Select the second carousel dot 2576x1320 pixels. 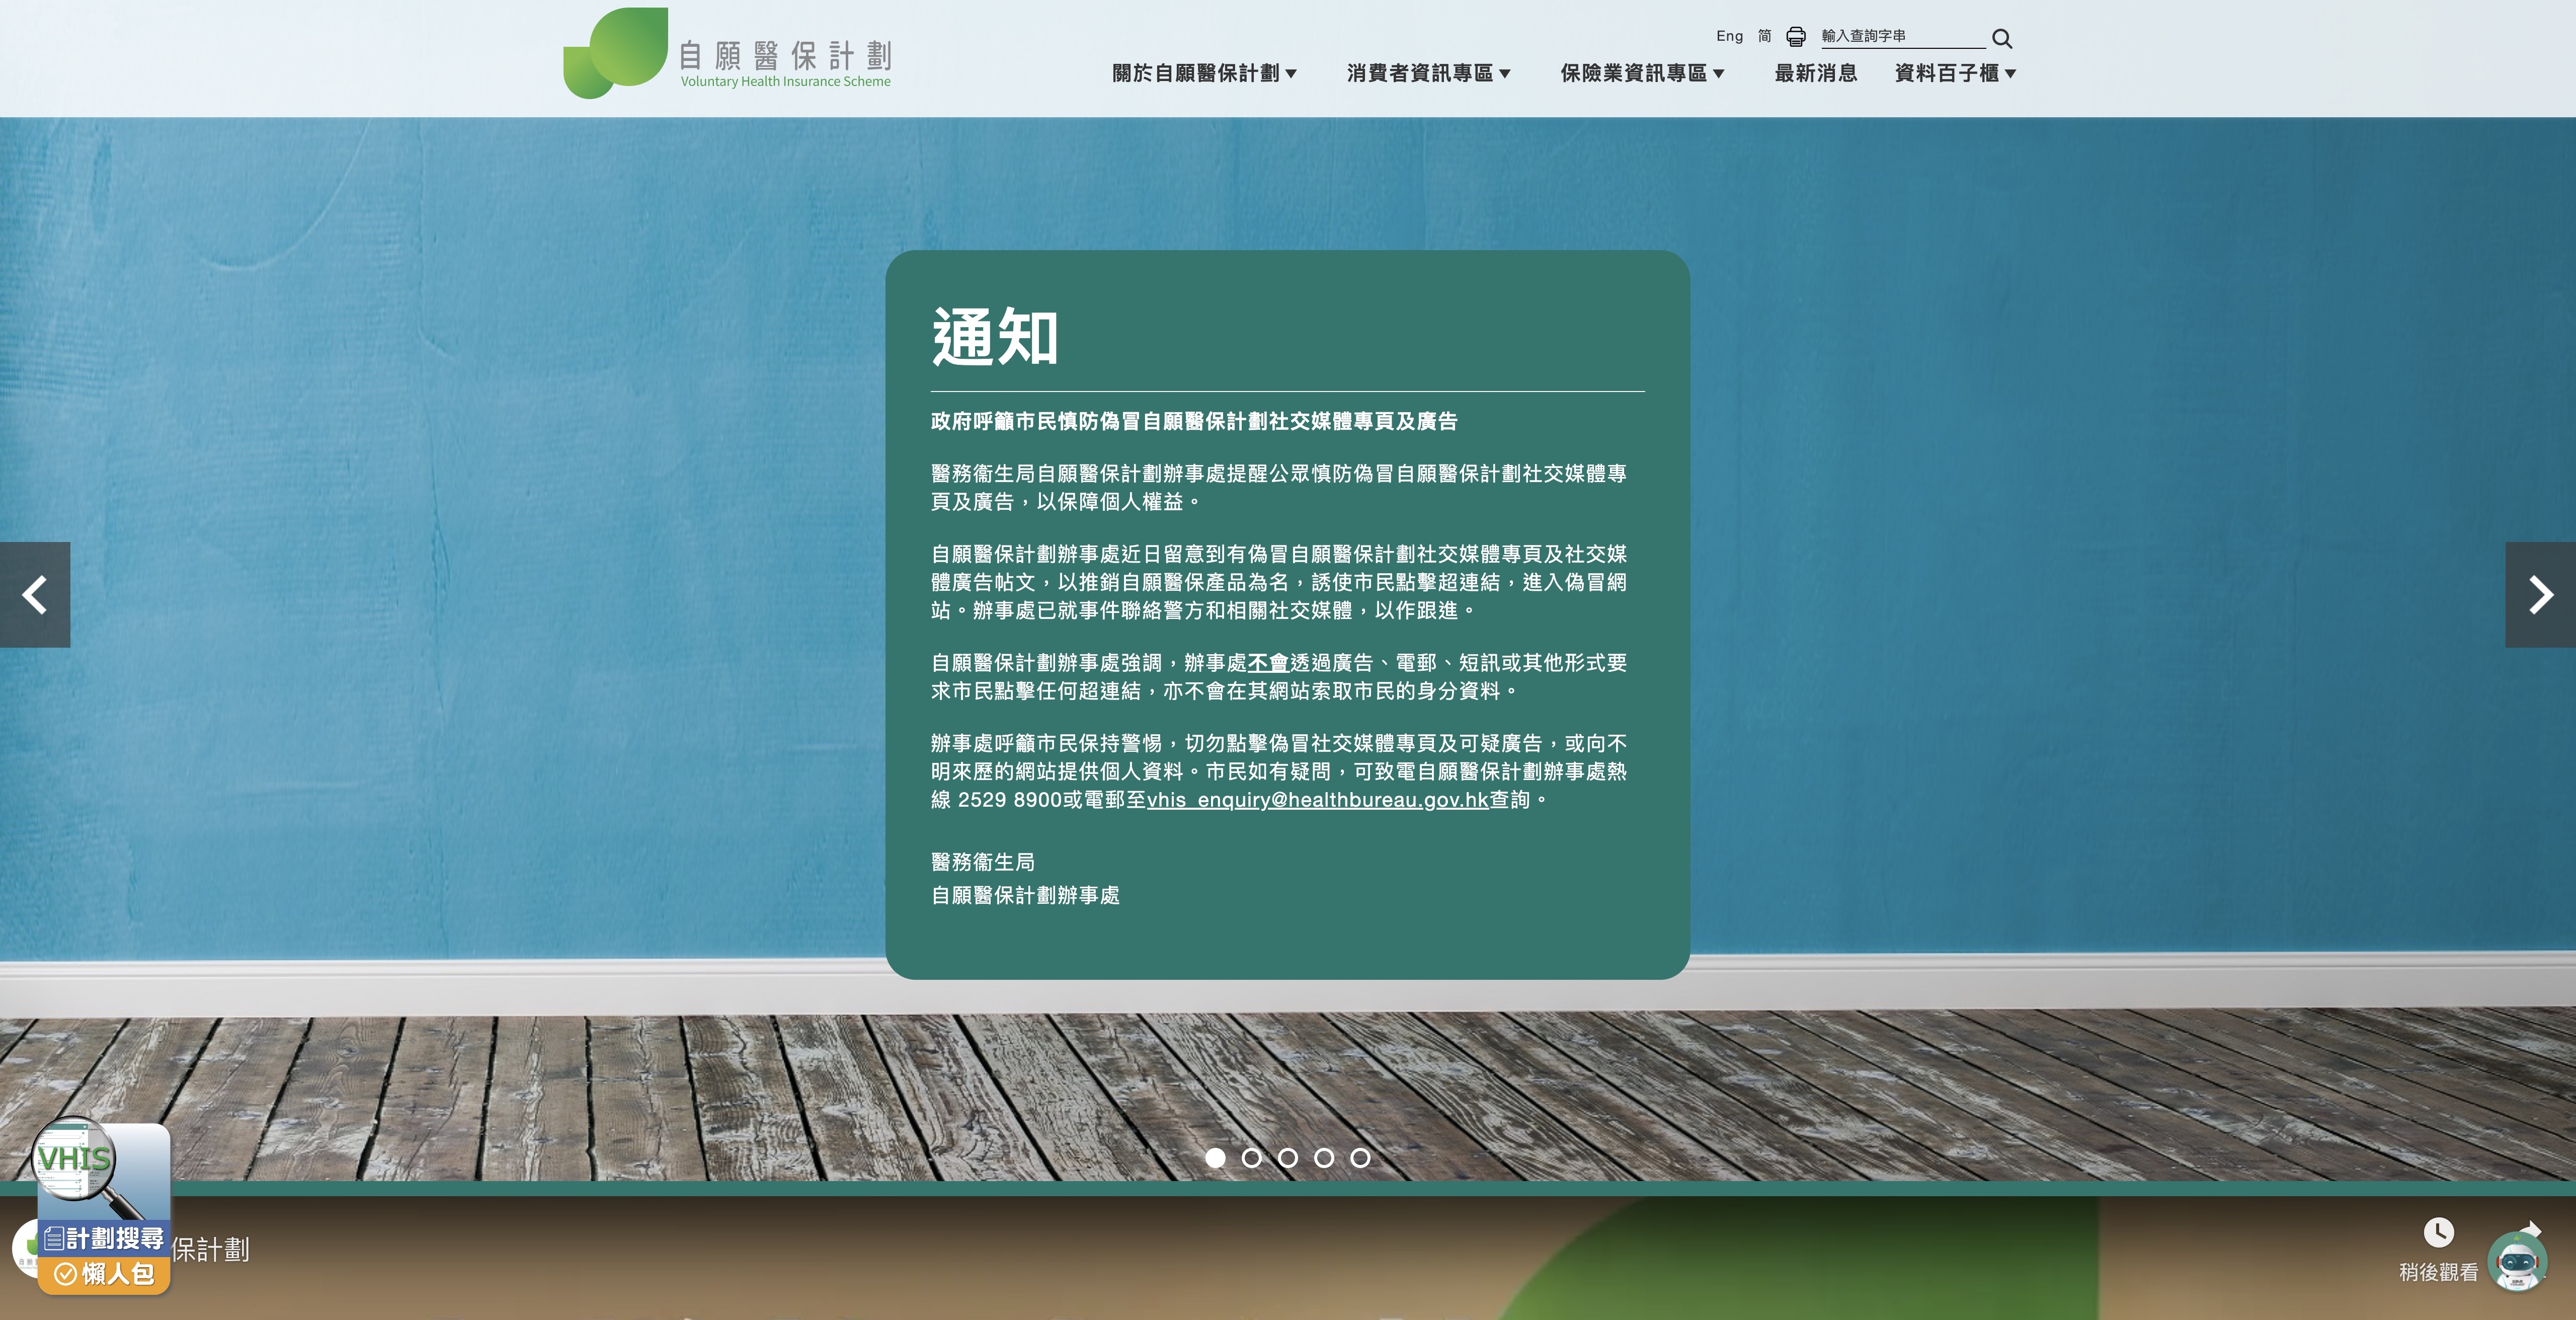(1251, 1158)
